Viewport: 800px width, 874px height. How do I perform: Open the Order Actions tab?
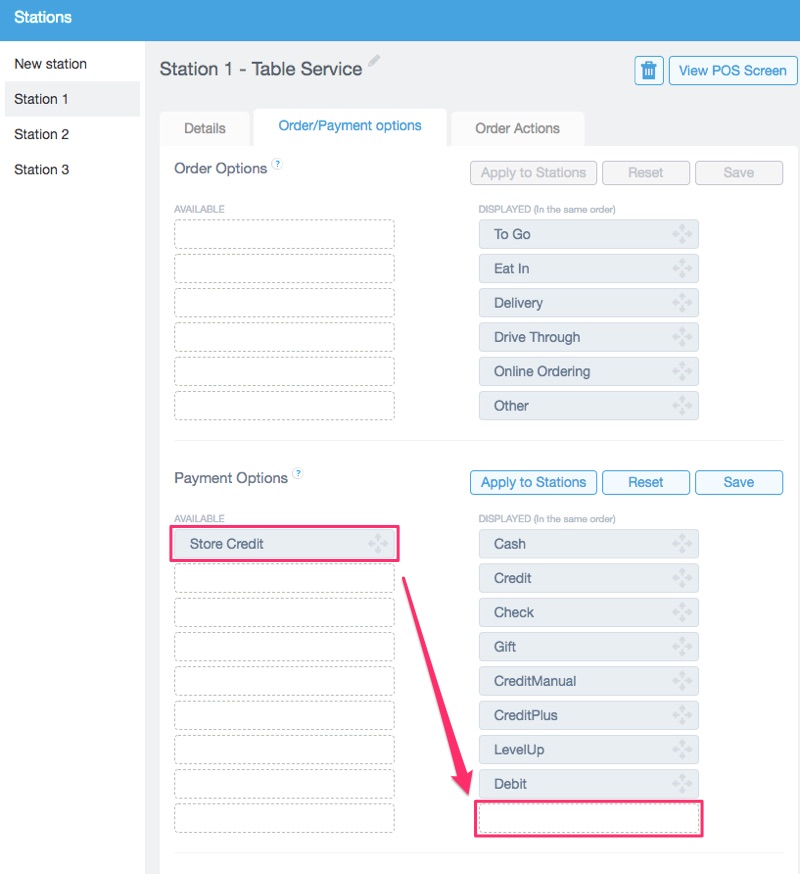517,128
